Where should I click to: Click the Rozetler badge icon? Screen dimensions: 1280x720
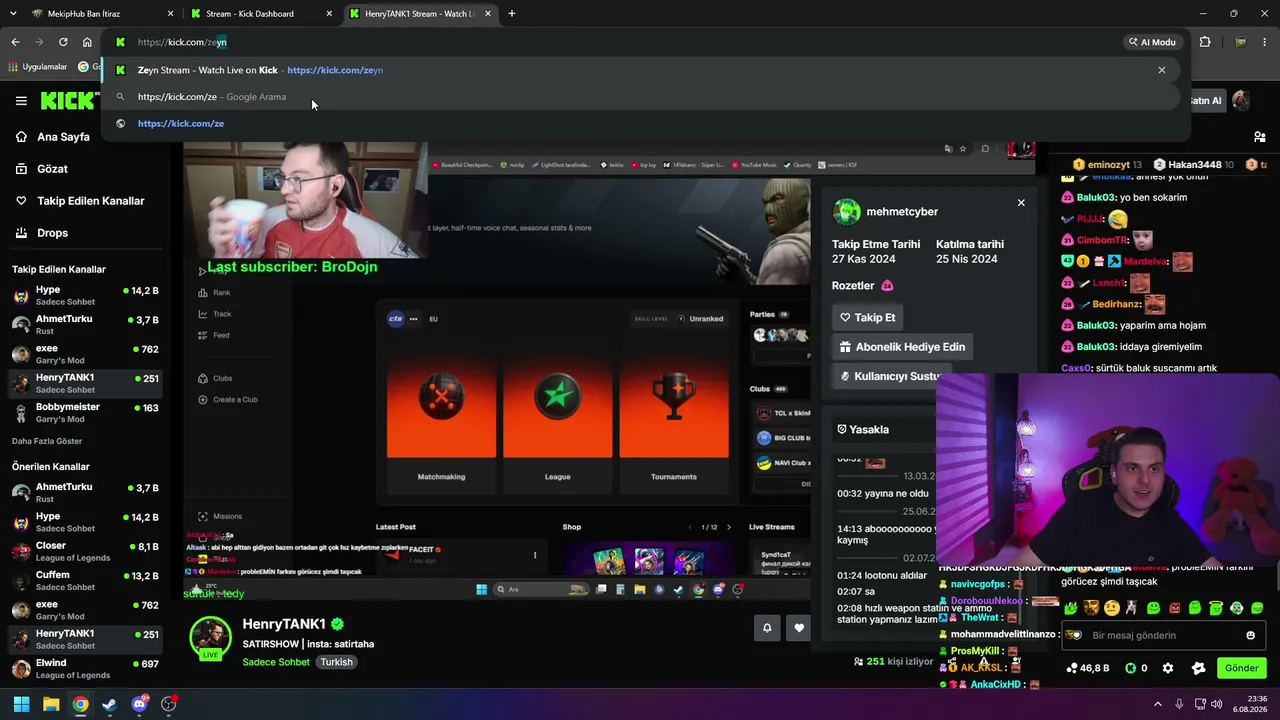click(887, 286)
